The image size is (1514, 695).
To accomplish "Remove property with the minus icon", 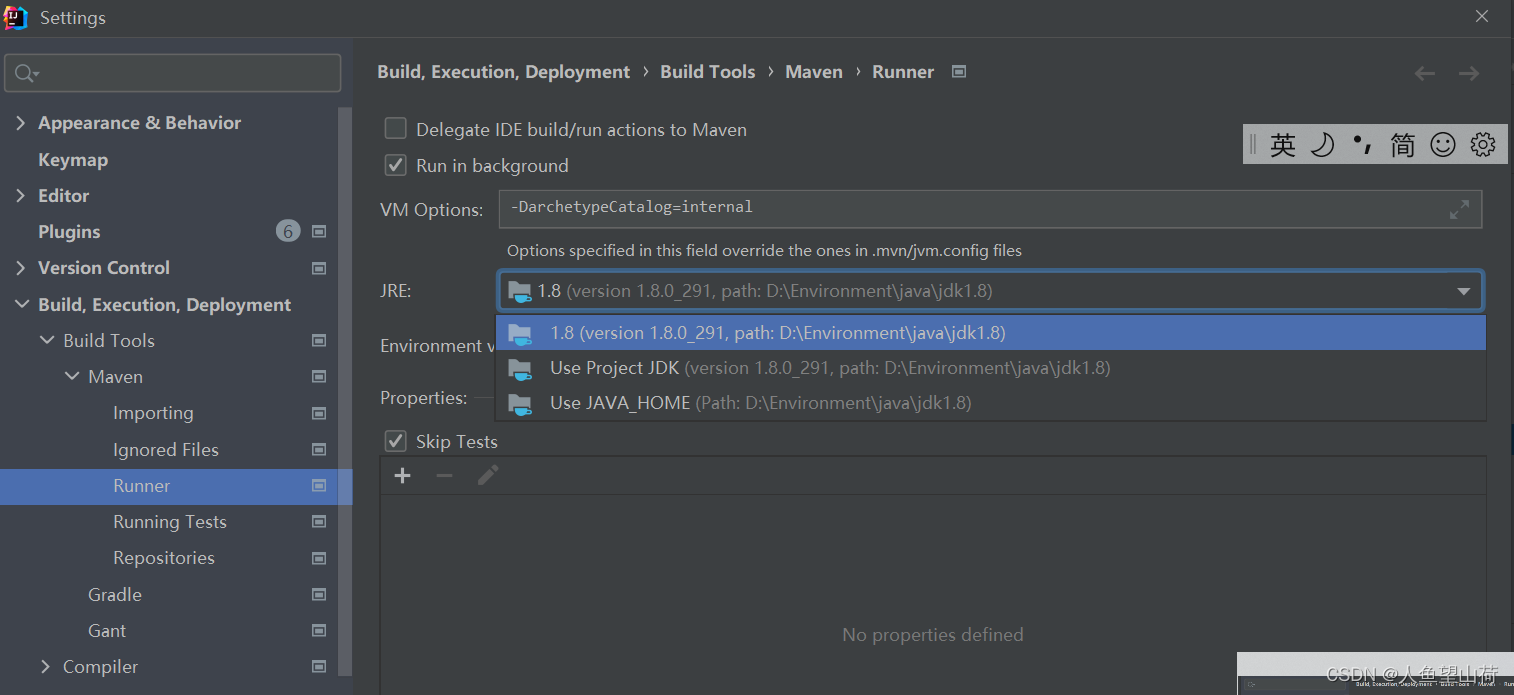I will (445, 476).
